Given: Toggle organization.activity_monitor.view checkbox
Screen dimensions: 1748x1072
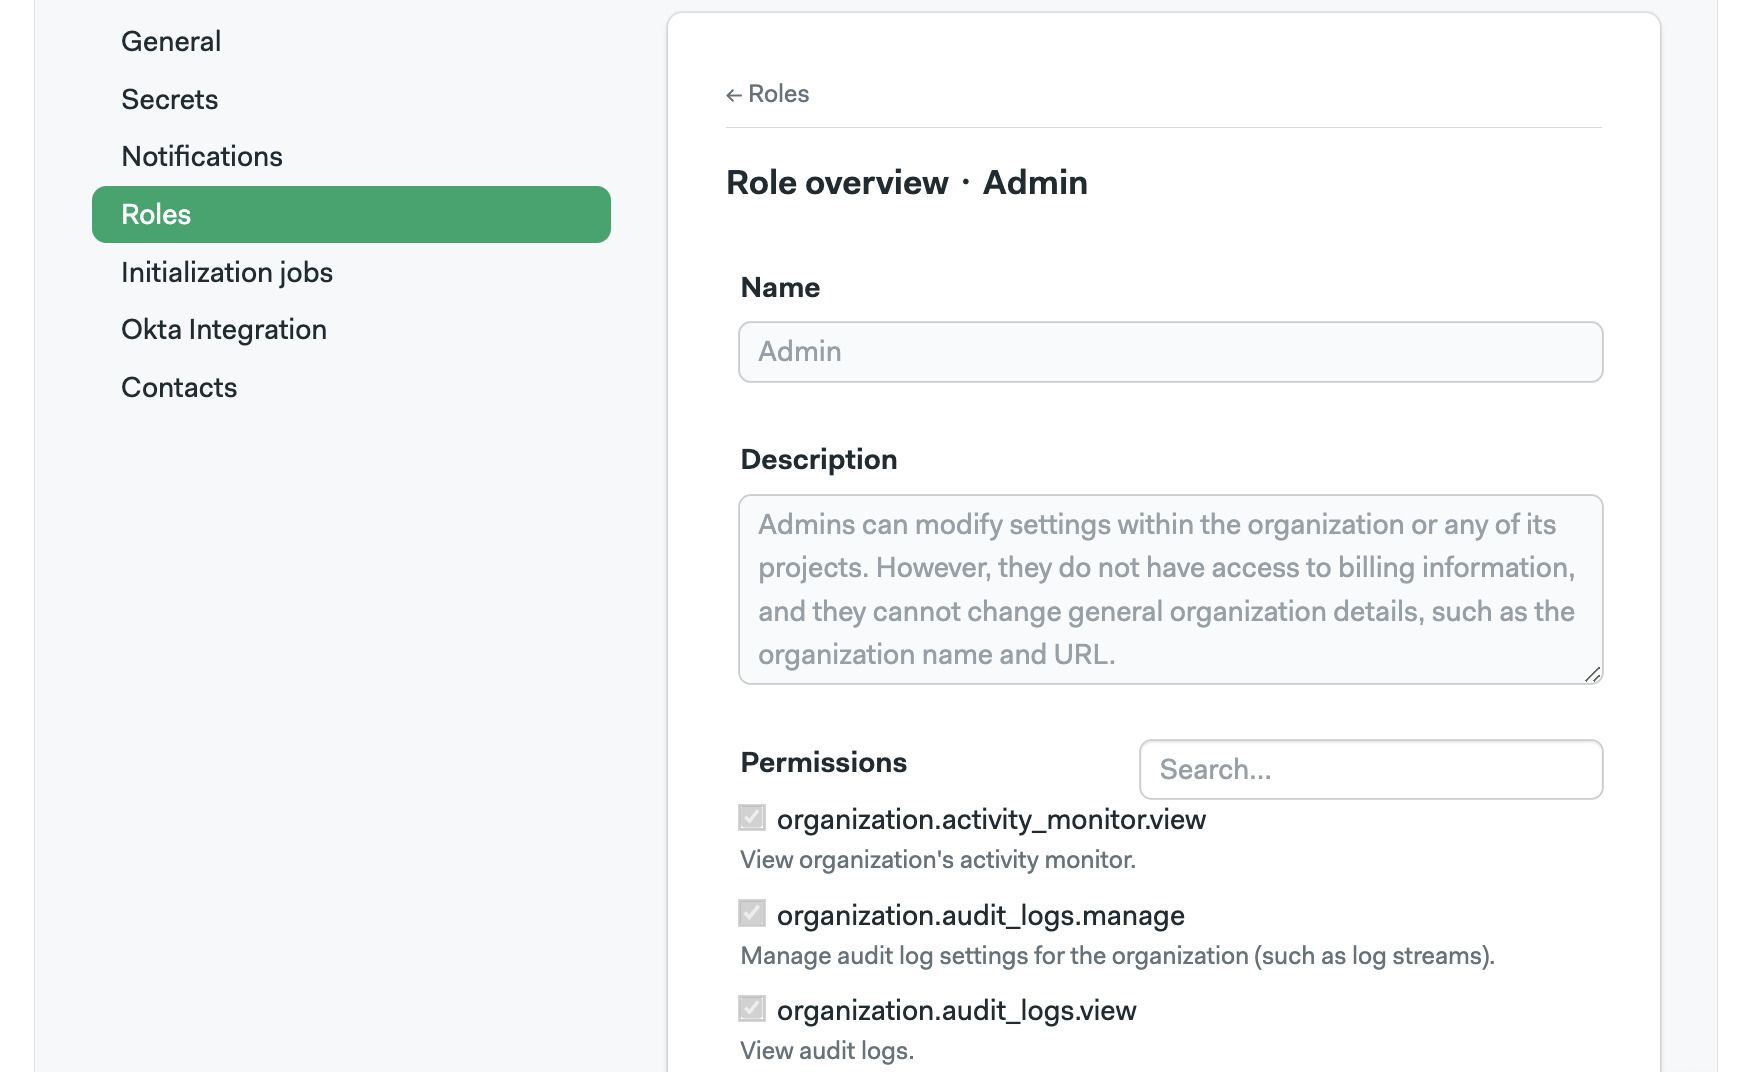Looking at the screenshot, I should point(752,818).
